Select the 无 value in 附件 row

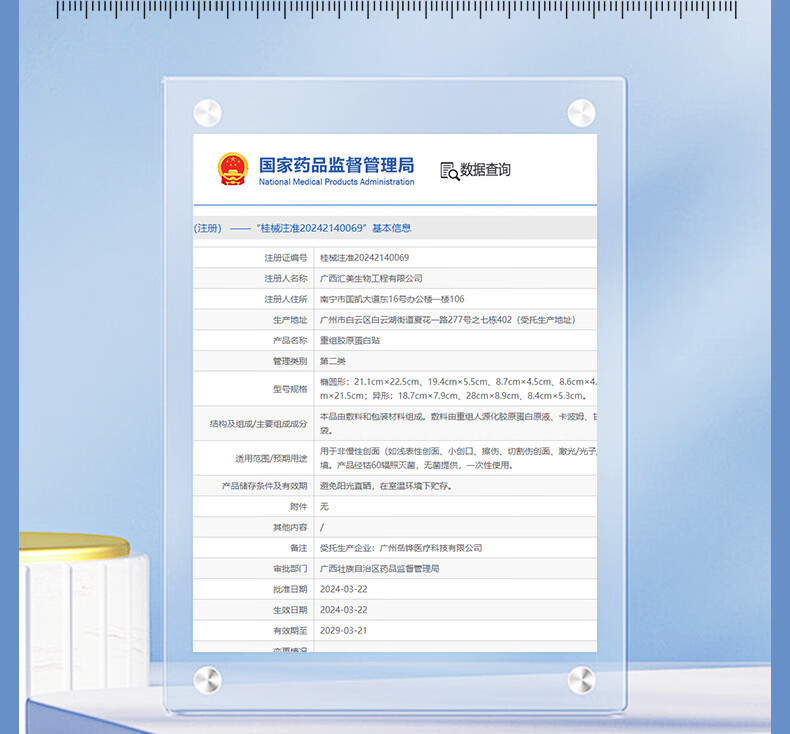tap(324, 507)
